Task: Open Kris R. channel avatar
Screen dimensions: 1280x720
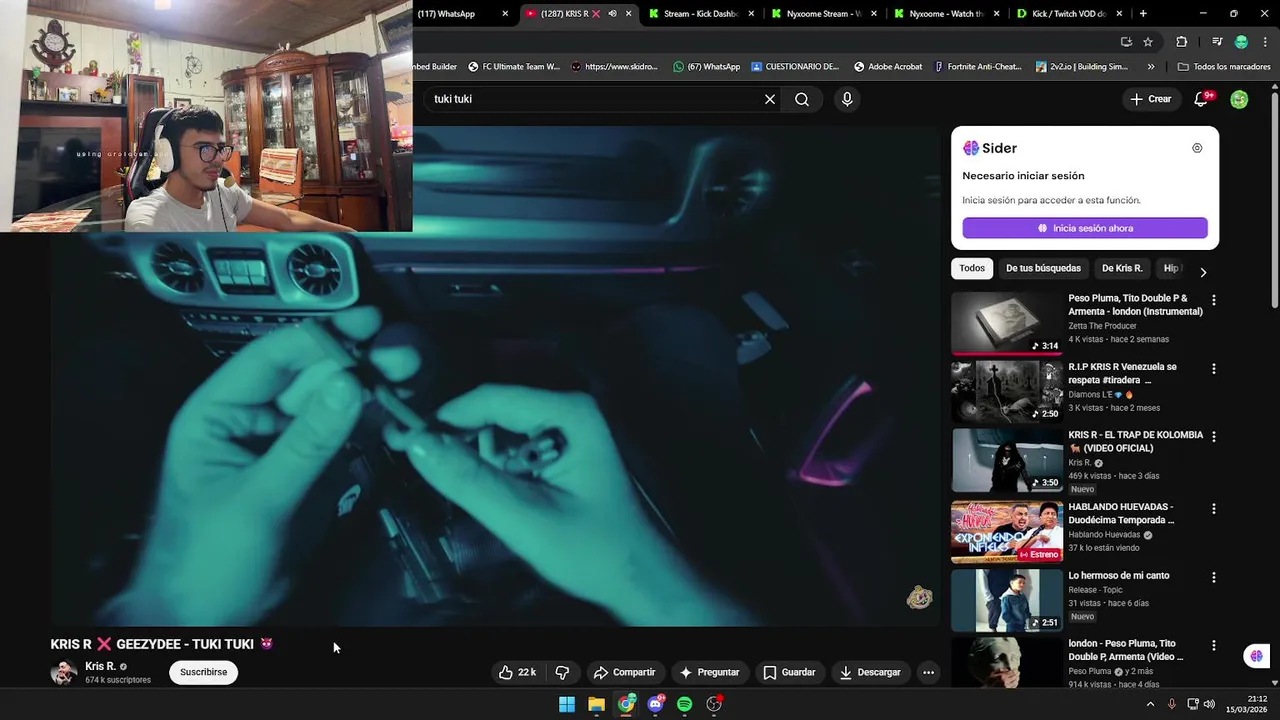Action: click(x=64, y=672)
